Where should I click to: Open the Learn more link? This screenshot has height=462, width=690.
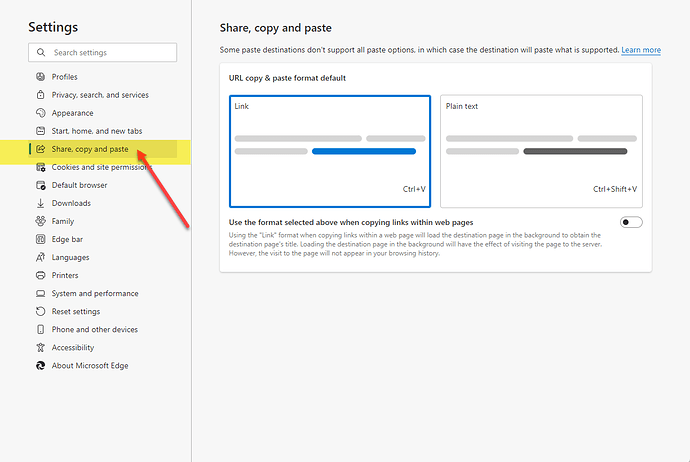click(x=641, y=50)
